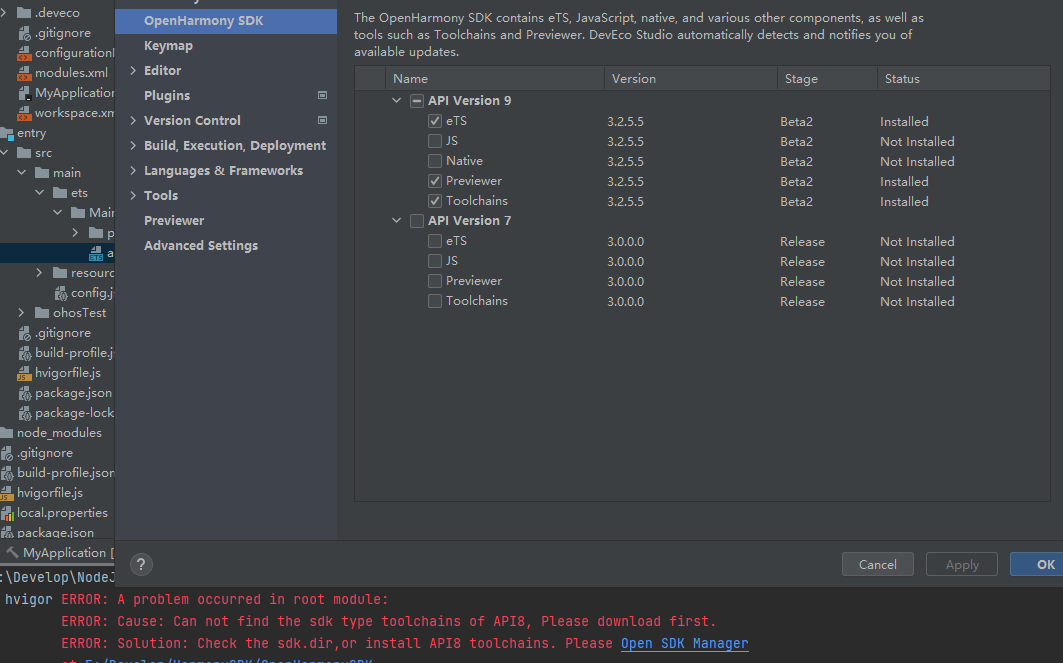Screen dimensions: 1063x663
Task: Expand the .deveco folder arrow
Action: 4,13
